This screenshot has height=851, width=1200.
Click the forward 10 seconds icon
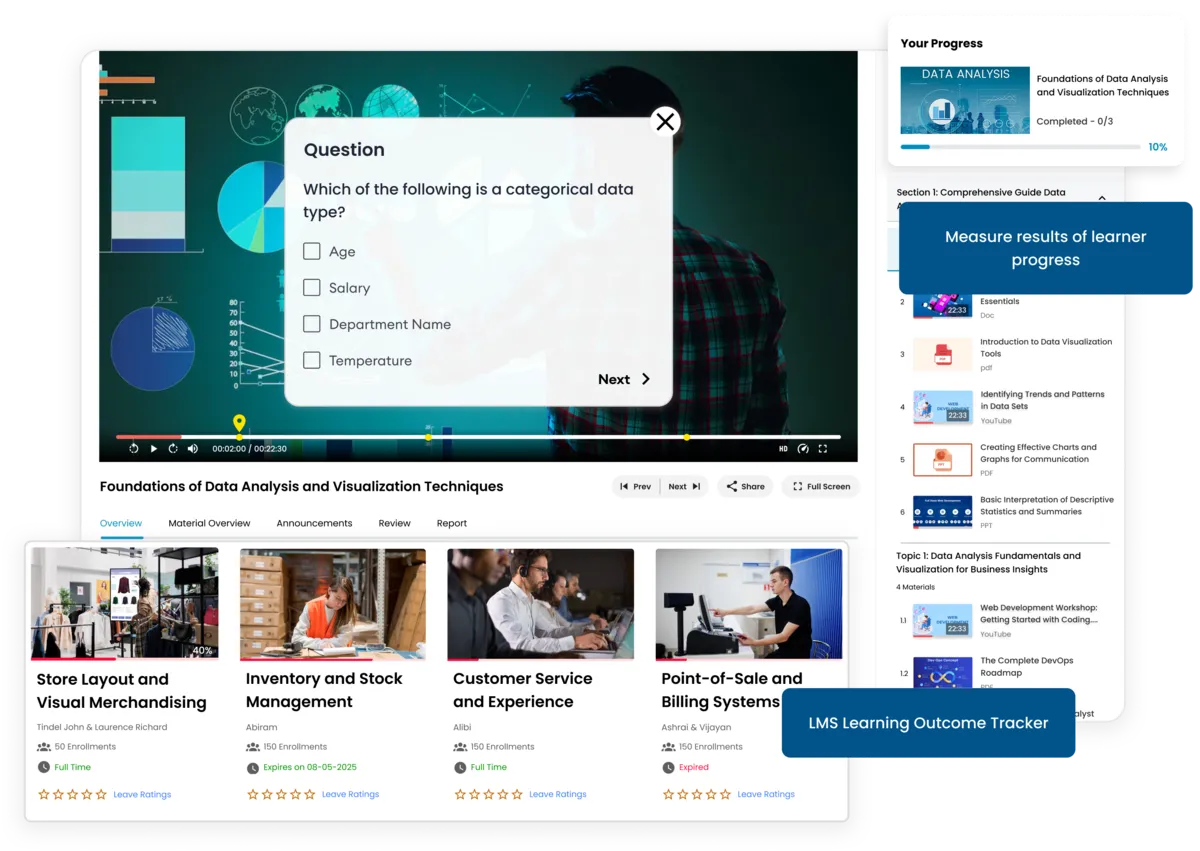[172, 448]
